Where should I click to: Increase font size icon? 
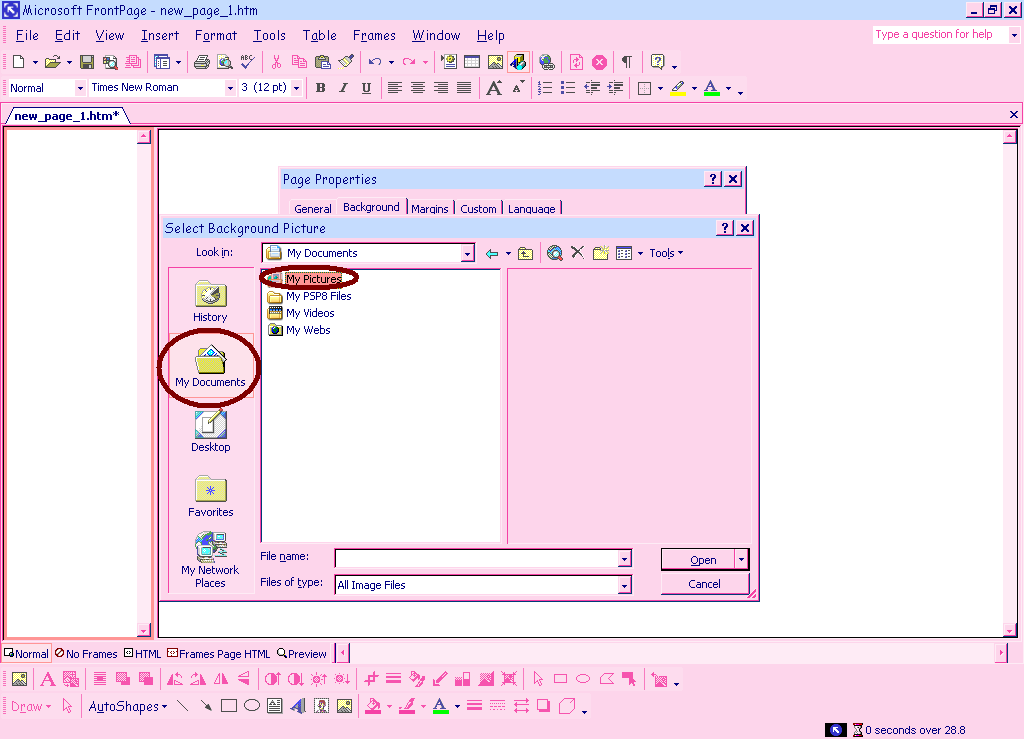point(494,87)
